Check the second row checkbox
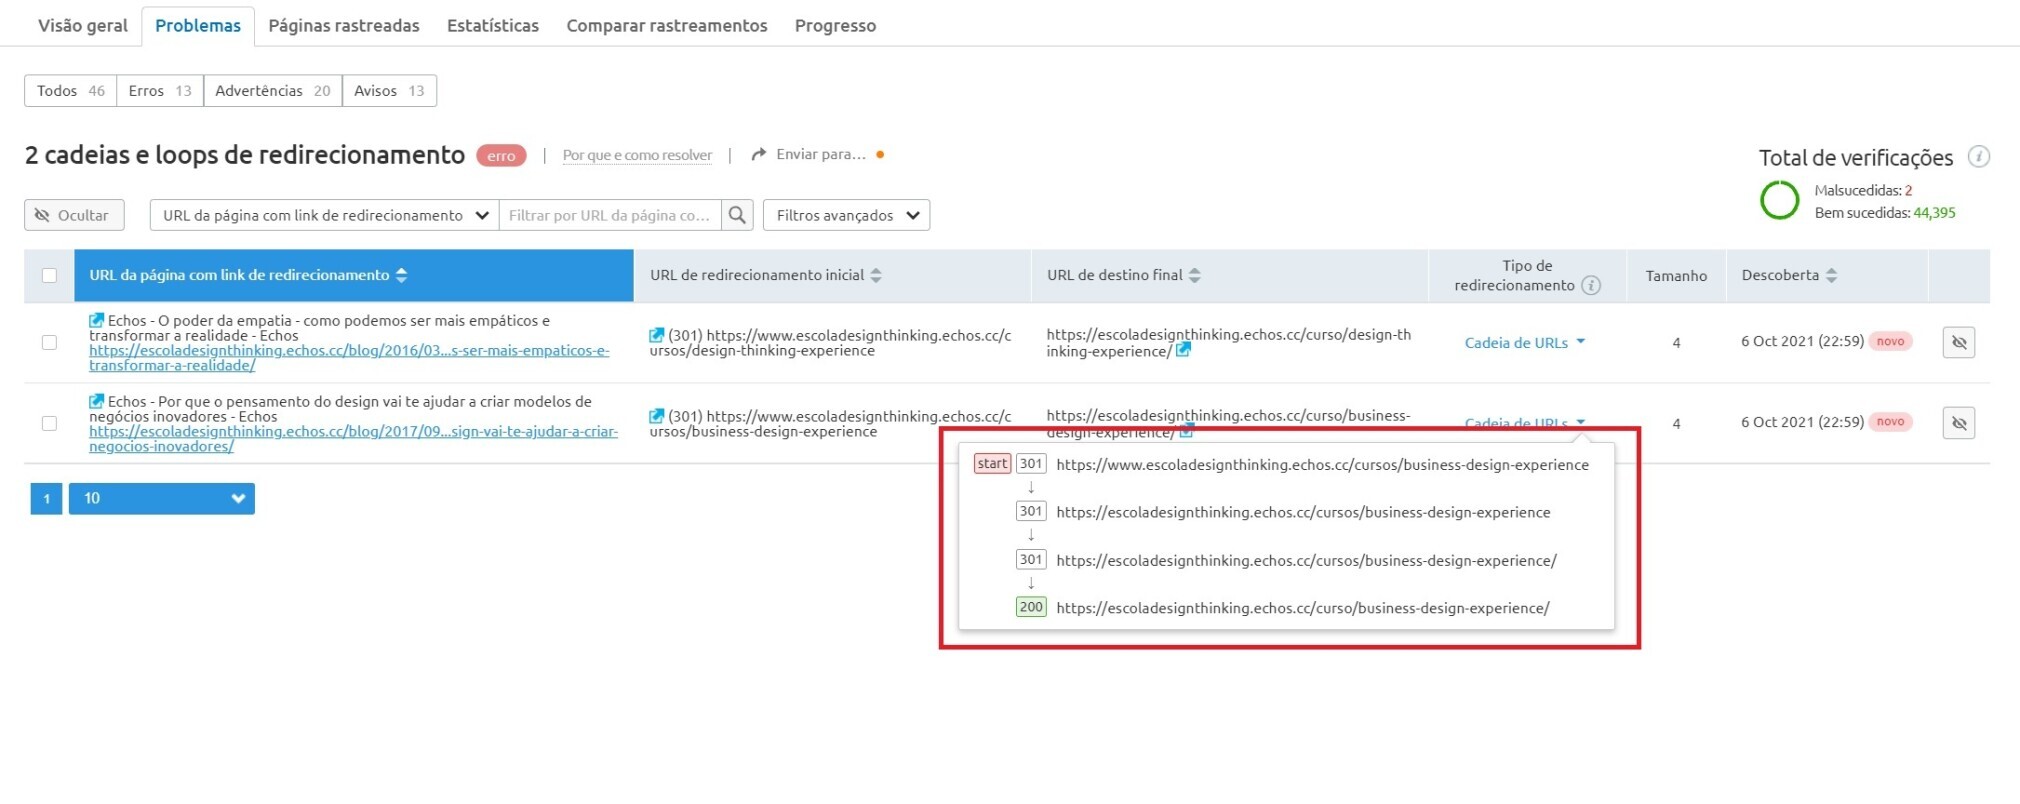2020x804 pixels. 49,423
